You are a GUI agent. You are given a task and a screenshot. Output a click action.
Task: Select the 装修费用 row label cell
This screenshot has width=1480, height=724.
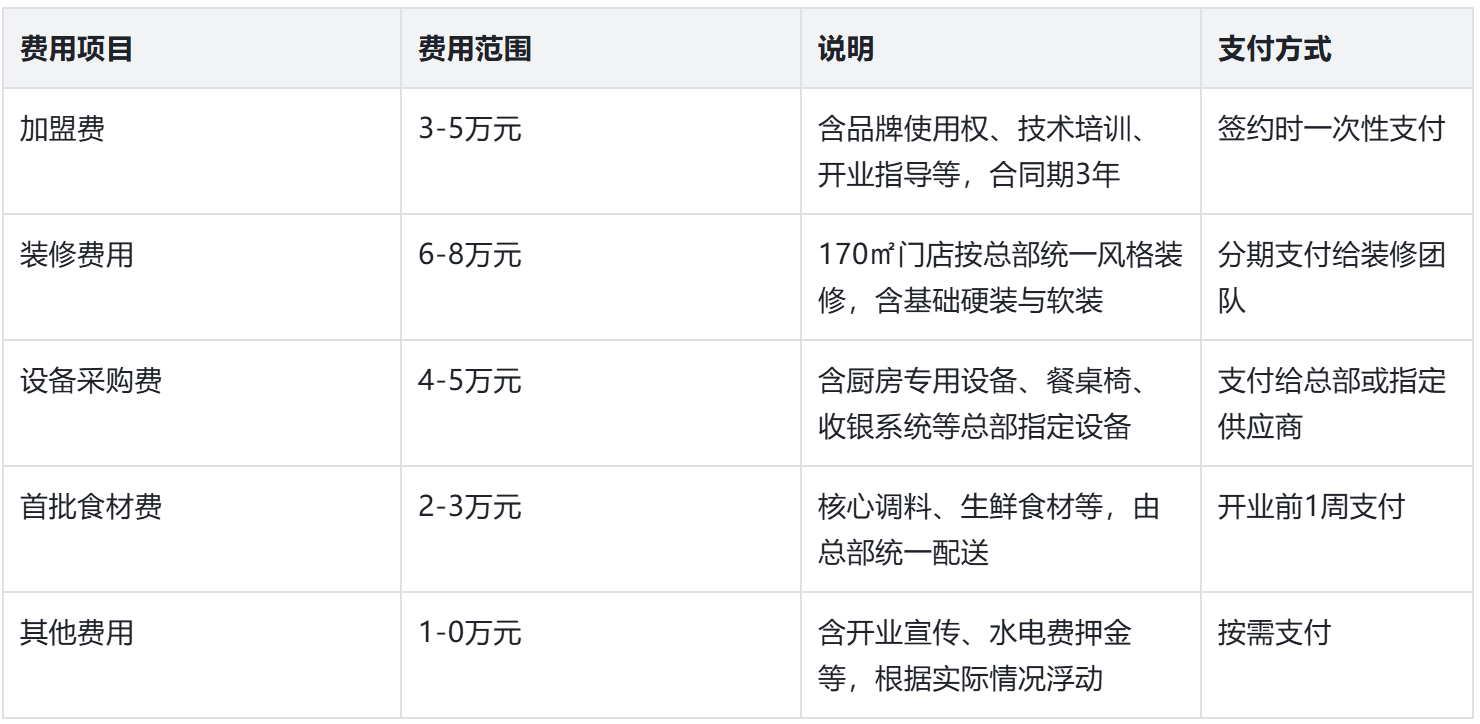coord(76,256)
